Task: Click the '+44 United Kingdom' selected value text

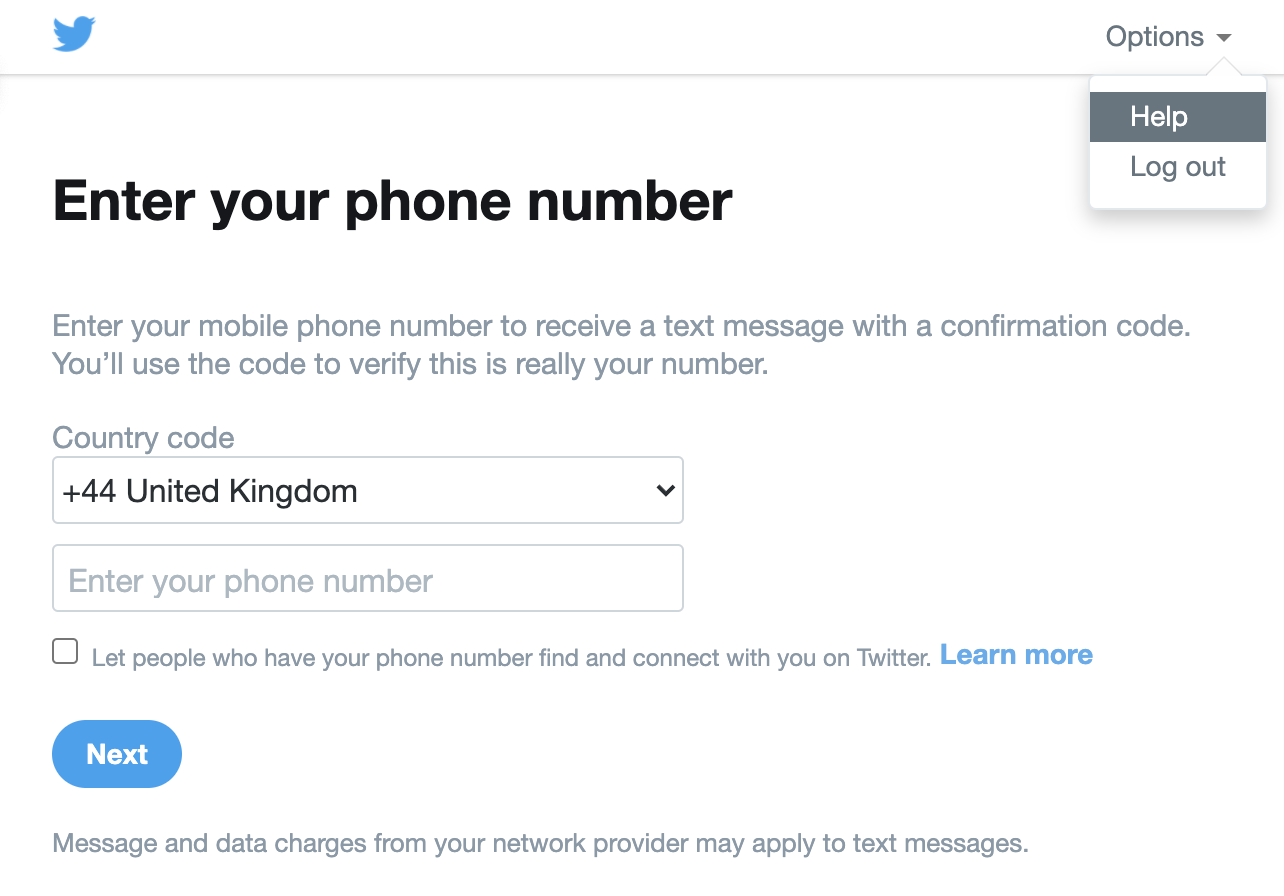Action: (210, 491)
